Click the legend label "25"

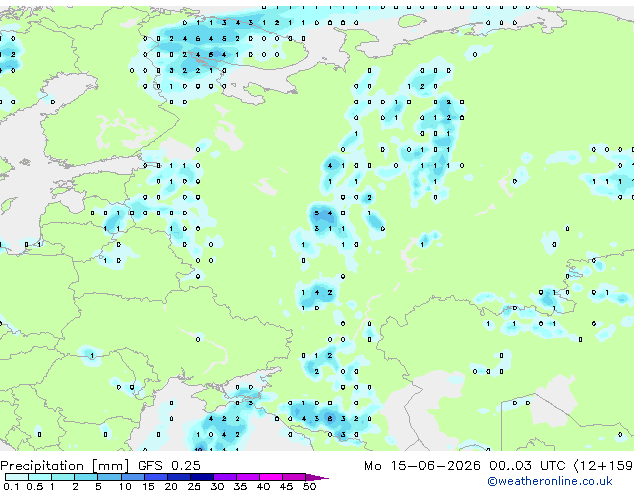pos(194,486)
